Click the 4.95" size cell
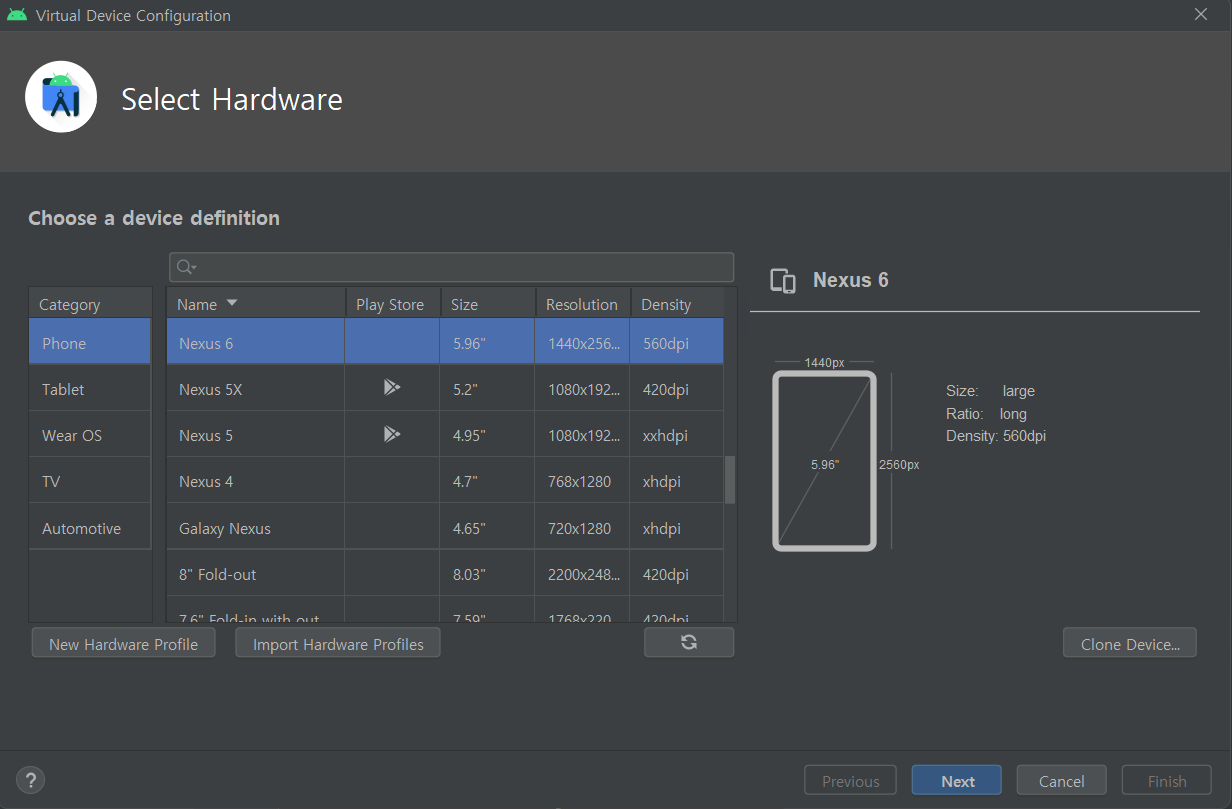1232x809 pixels. click(x=487, y=435)
